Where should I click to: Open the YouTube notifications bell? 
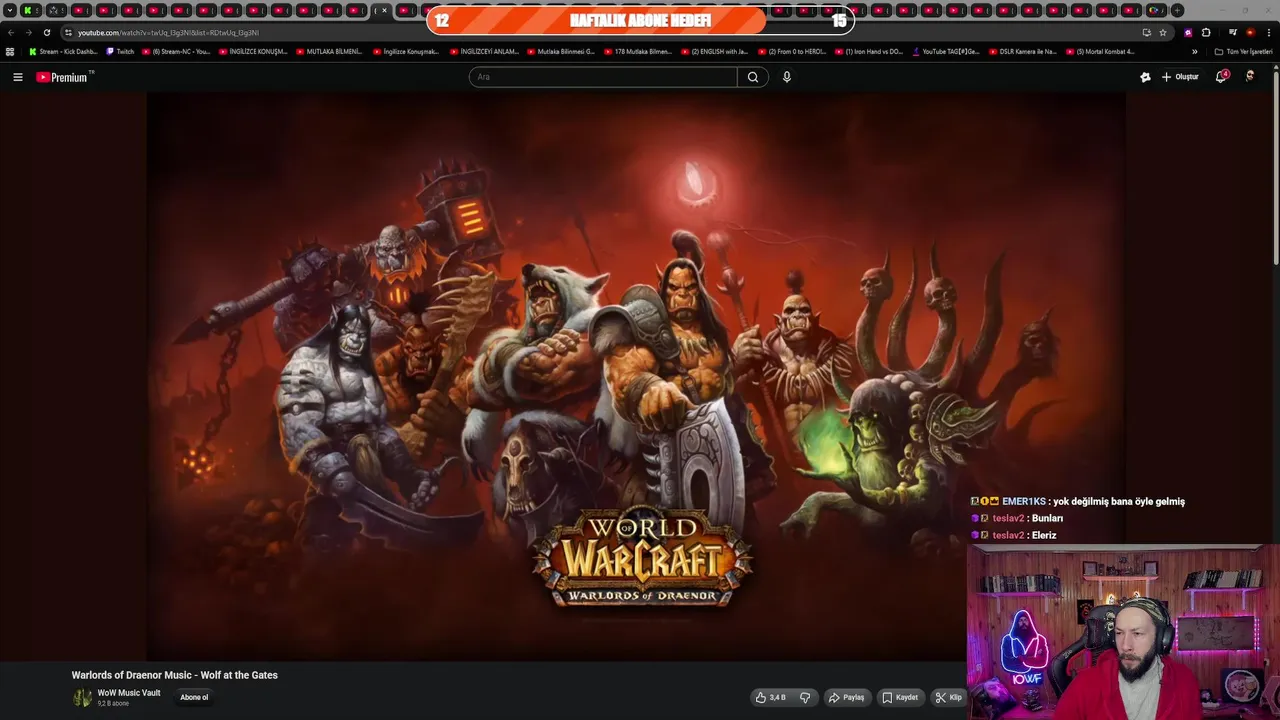click(1221, 77)
